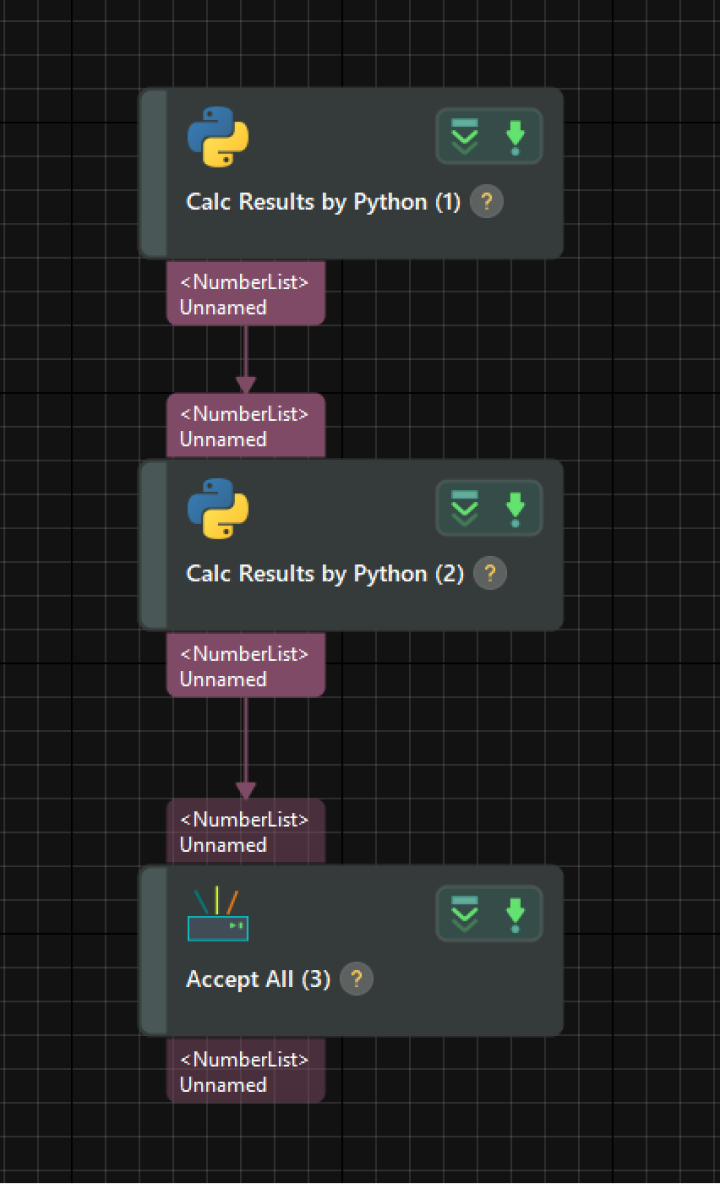The image size is (720, 1184).
Task: Click the Python icon on Calc Results by Python (2)
Action: (x=218, y=508)
